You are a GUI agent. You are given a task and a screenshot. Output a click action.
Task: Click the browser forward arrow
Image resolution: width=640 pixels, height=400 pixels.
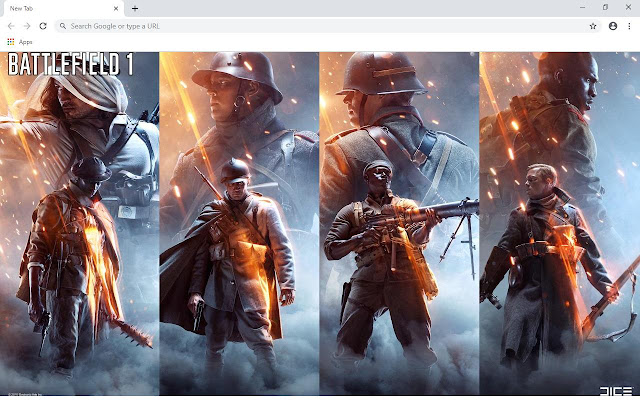(27, 26)
